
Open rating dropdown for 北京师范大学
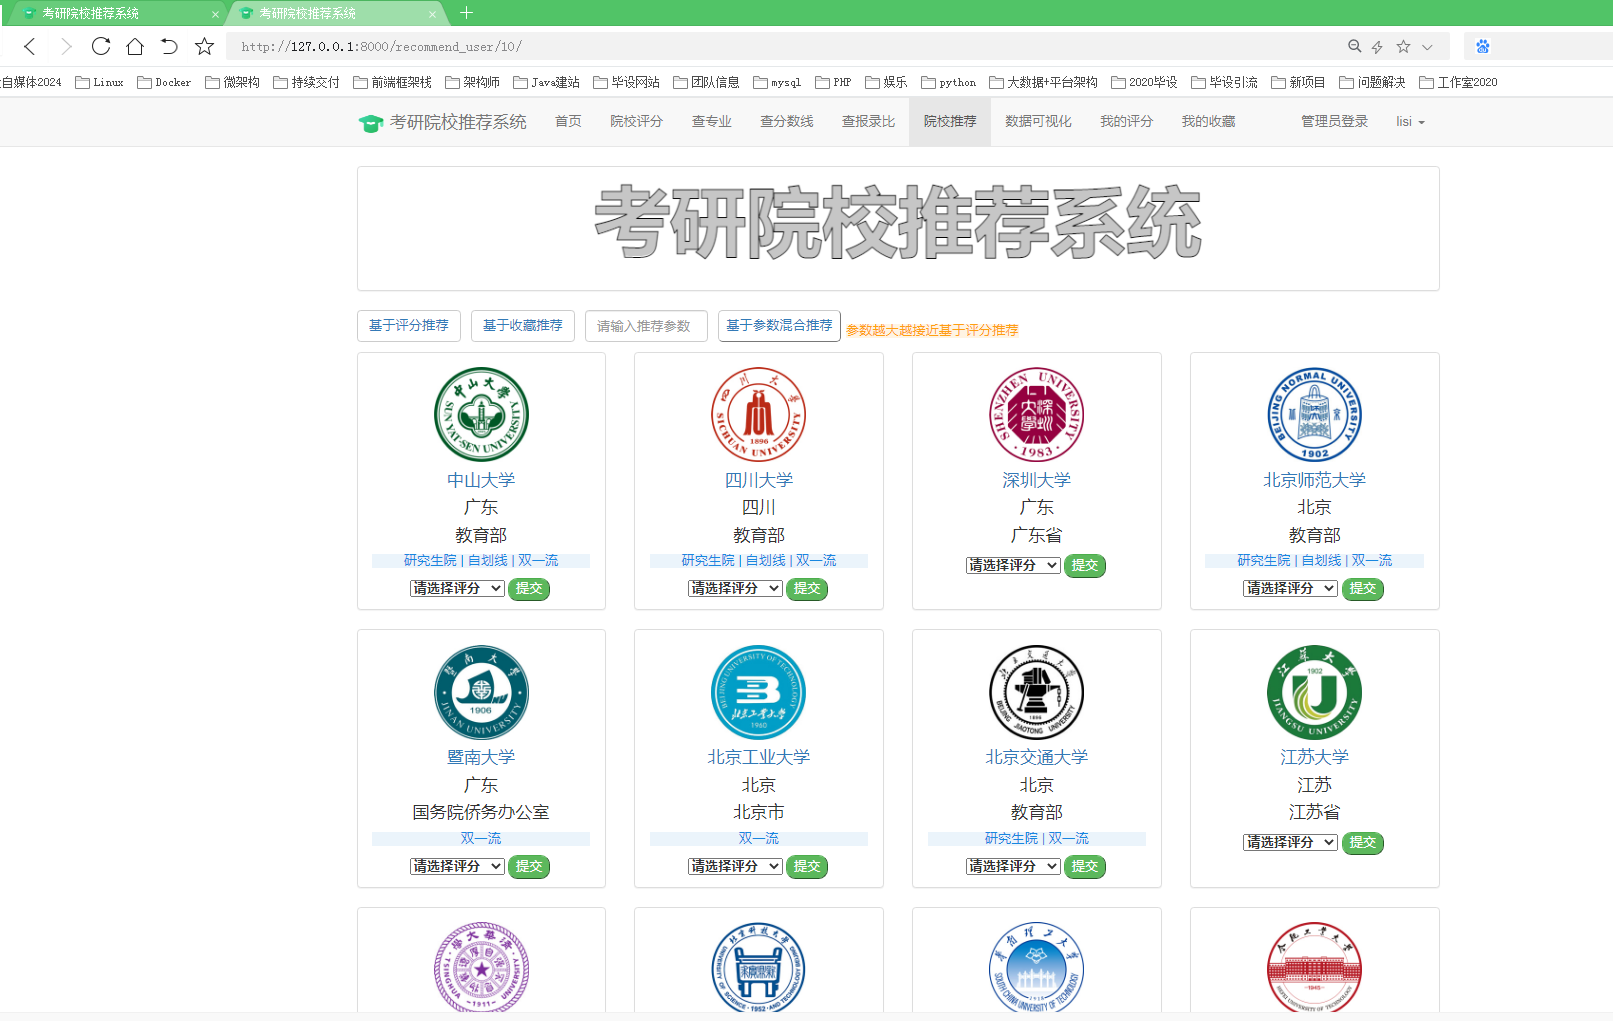(x=1291, y=589)
